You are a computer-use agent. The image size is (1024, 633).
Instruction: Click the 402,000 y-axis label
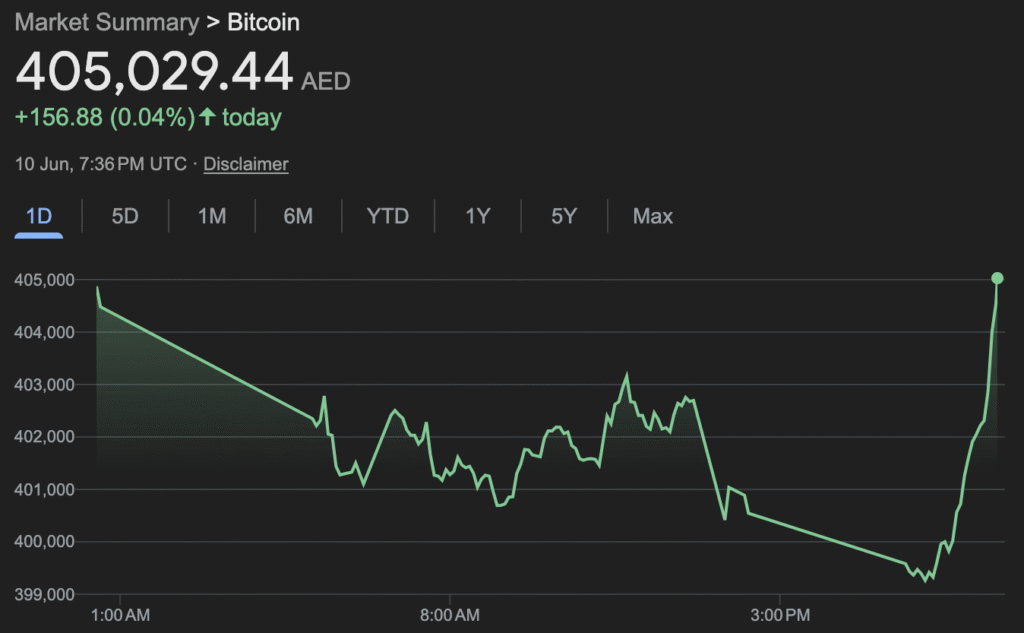[x=44, y=436]
